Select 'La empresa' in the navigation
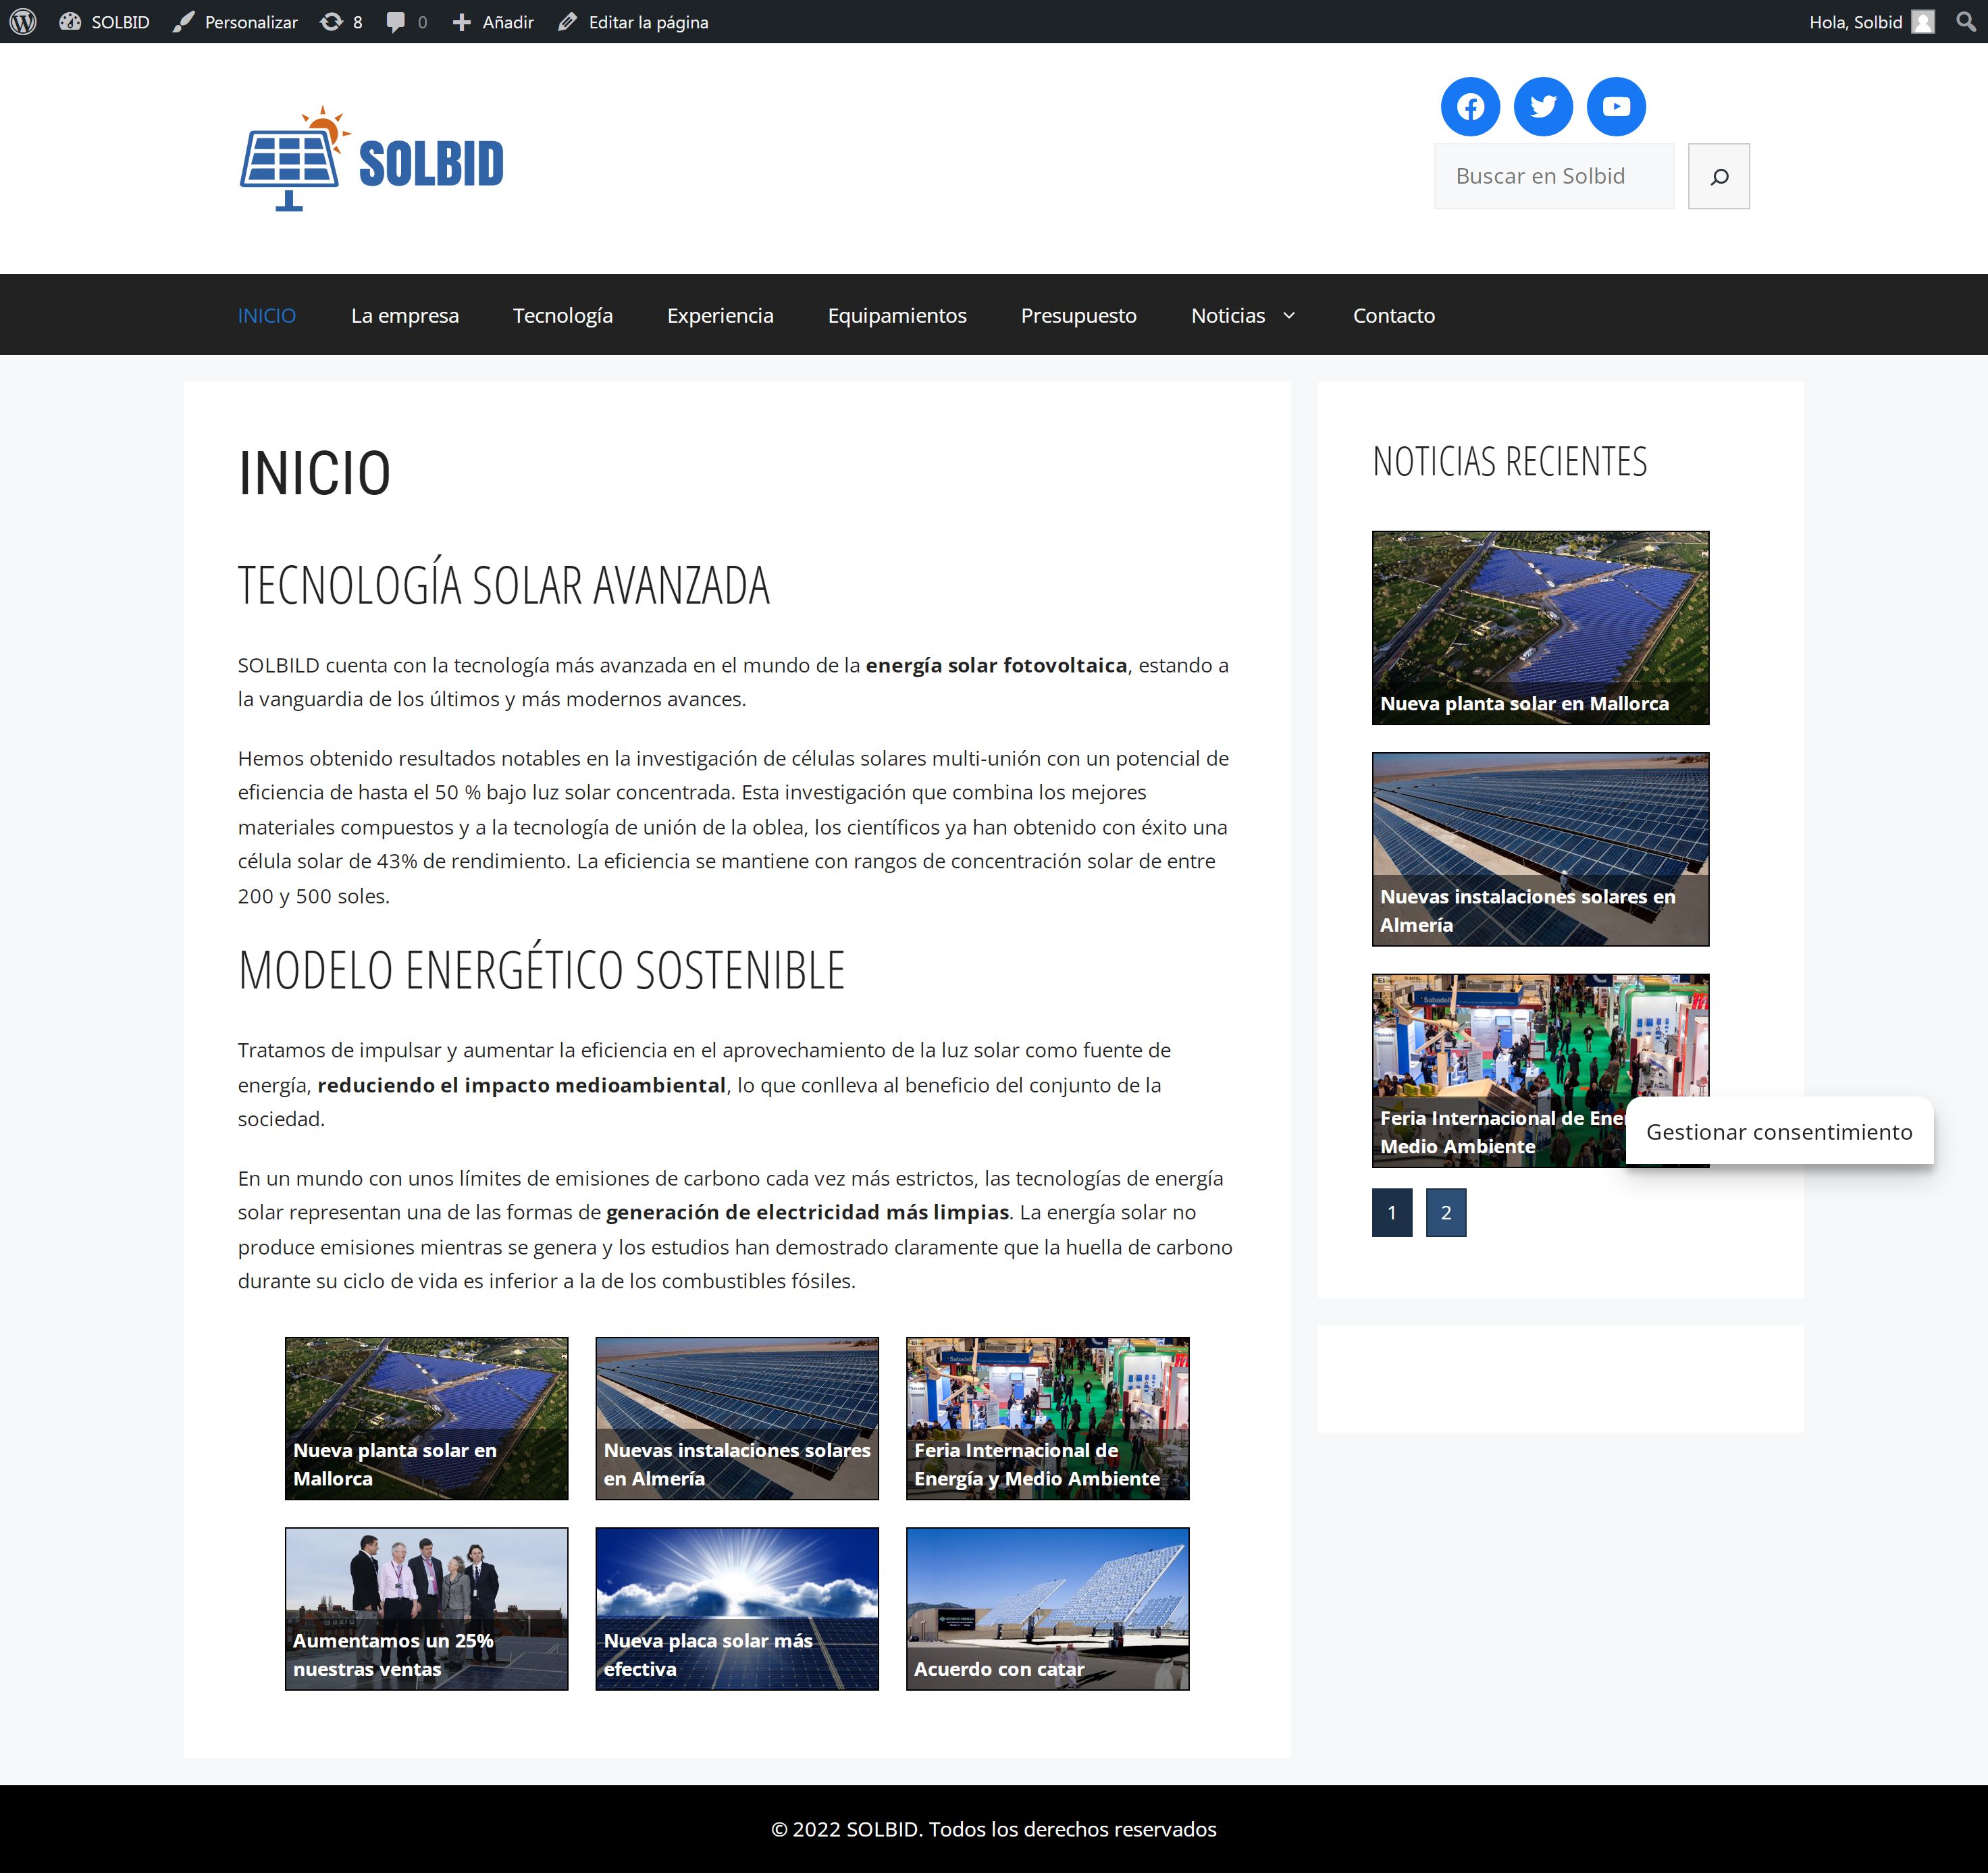Image resolution: width=1988 pixels, height=1873 pixels. coord(404,315)
